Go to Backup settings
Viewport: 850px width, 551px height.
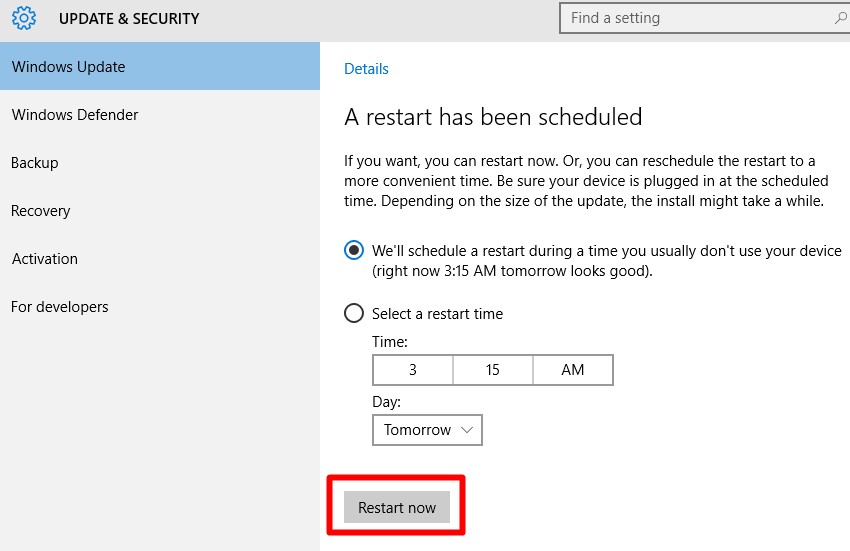coord(160,163)
